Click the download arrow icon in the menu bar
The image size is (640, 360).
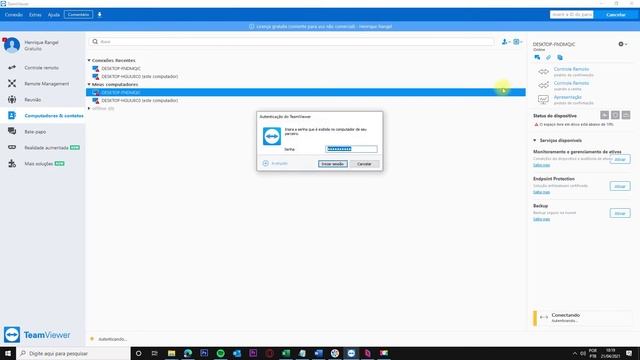[99, 15]
